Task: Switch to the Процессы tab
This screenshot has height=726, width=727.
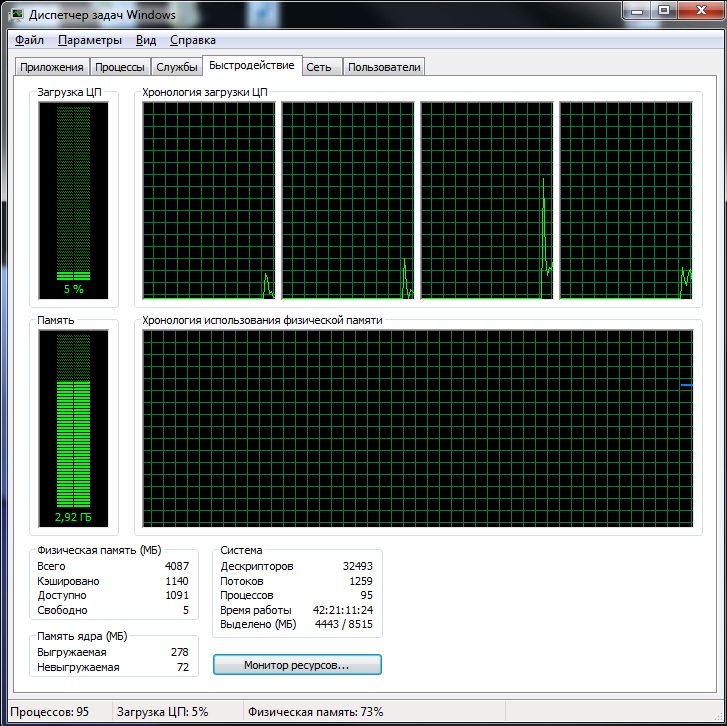Action: coord(120,67)
